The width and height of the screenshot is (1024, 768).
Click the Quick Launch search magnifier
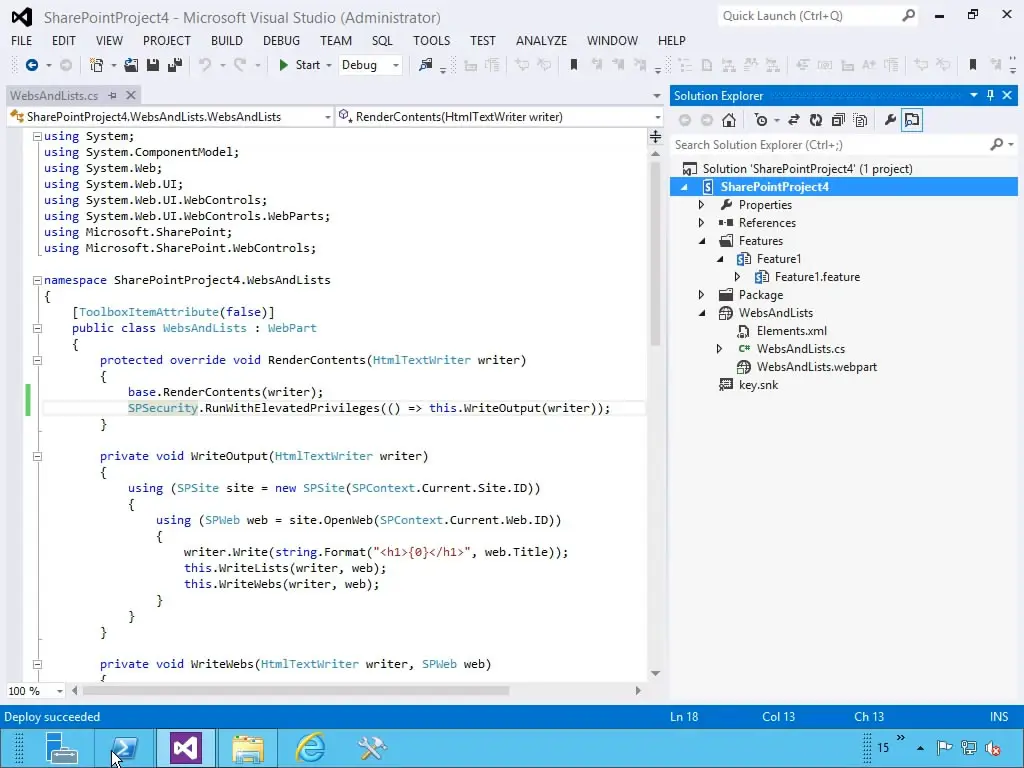(908, 16)
